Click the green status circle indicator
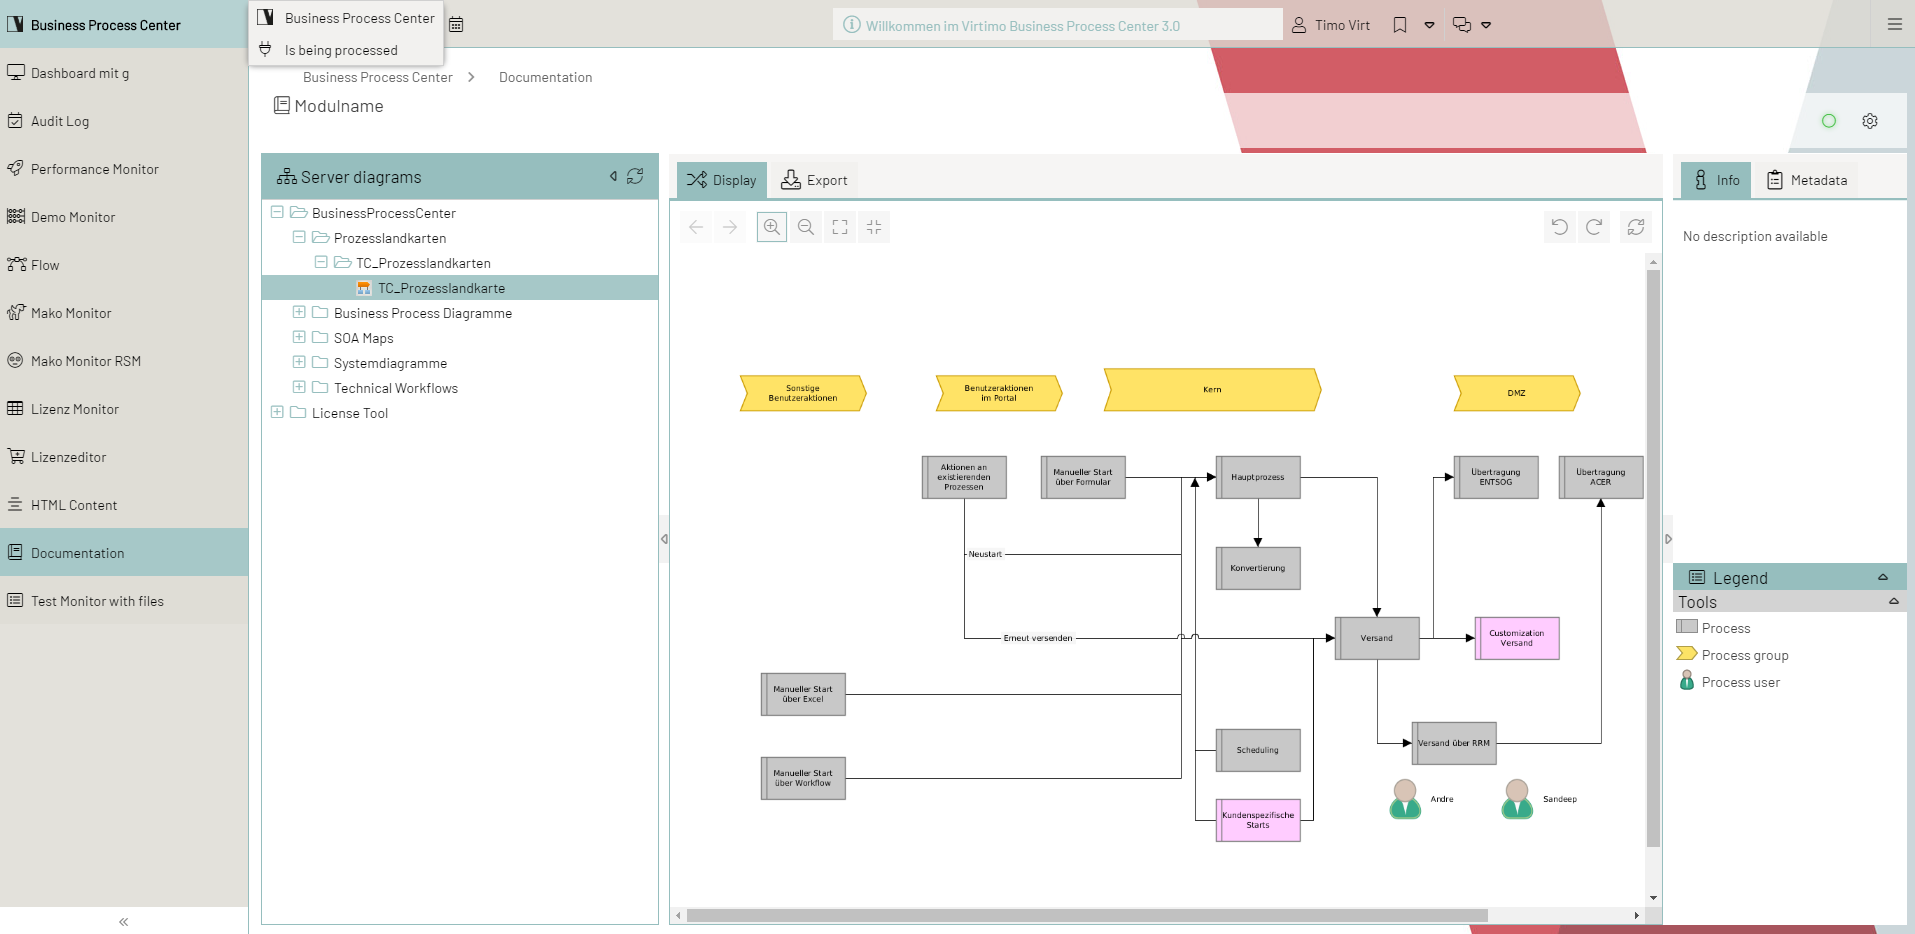The width and height of the screenshot is (1915, 934). tap(1828, 121)
